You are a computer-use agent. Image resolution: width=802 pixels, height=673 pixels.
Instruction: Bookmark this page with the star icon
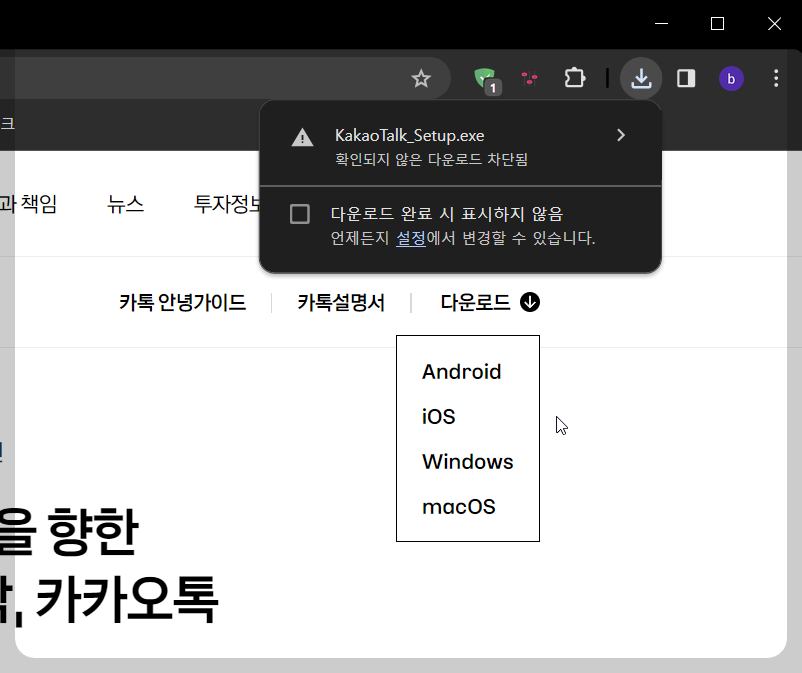[421, 78]
